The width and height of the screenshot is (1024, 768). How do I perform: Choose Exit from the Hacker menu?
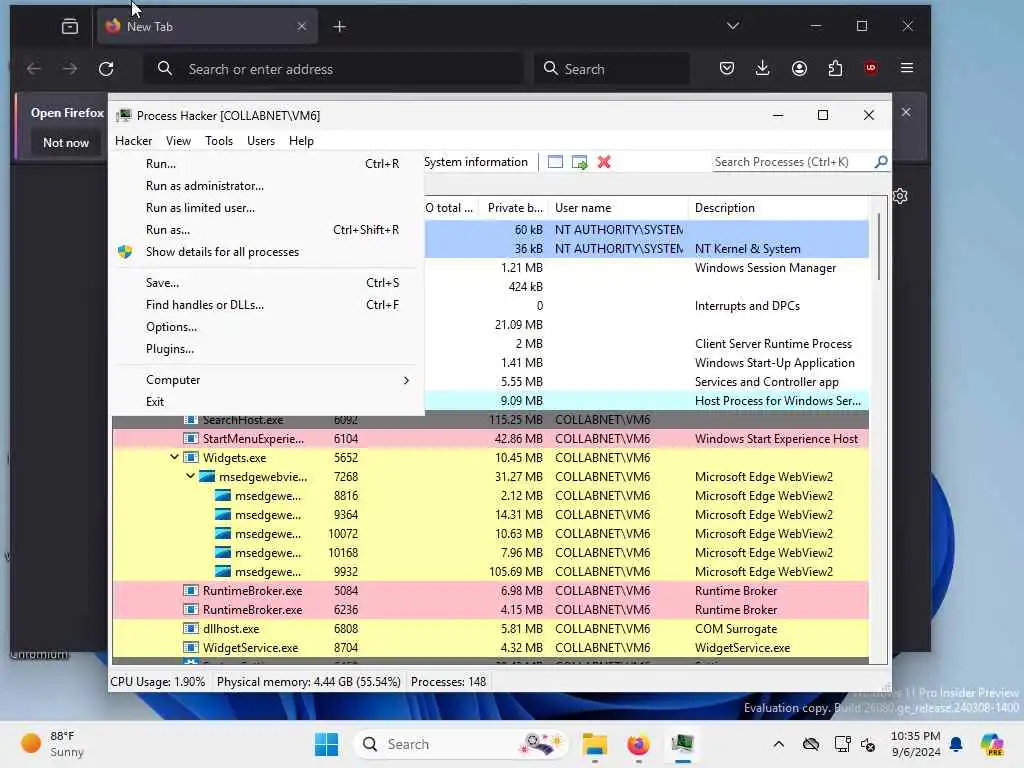coord(268,402)
